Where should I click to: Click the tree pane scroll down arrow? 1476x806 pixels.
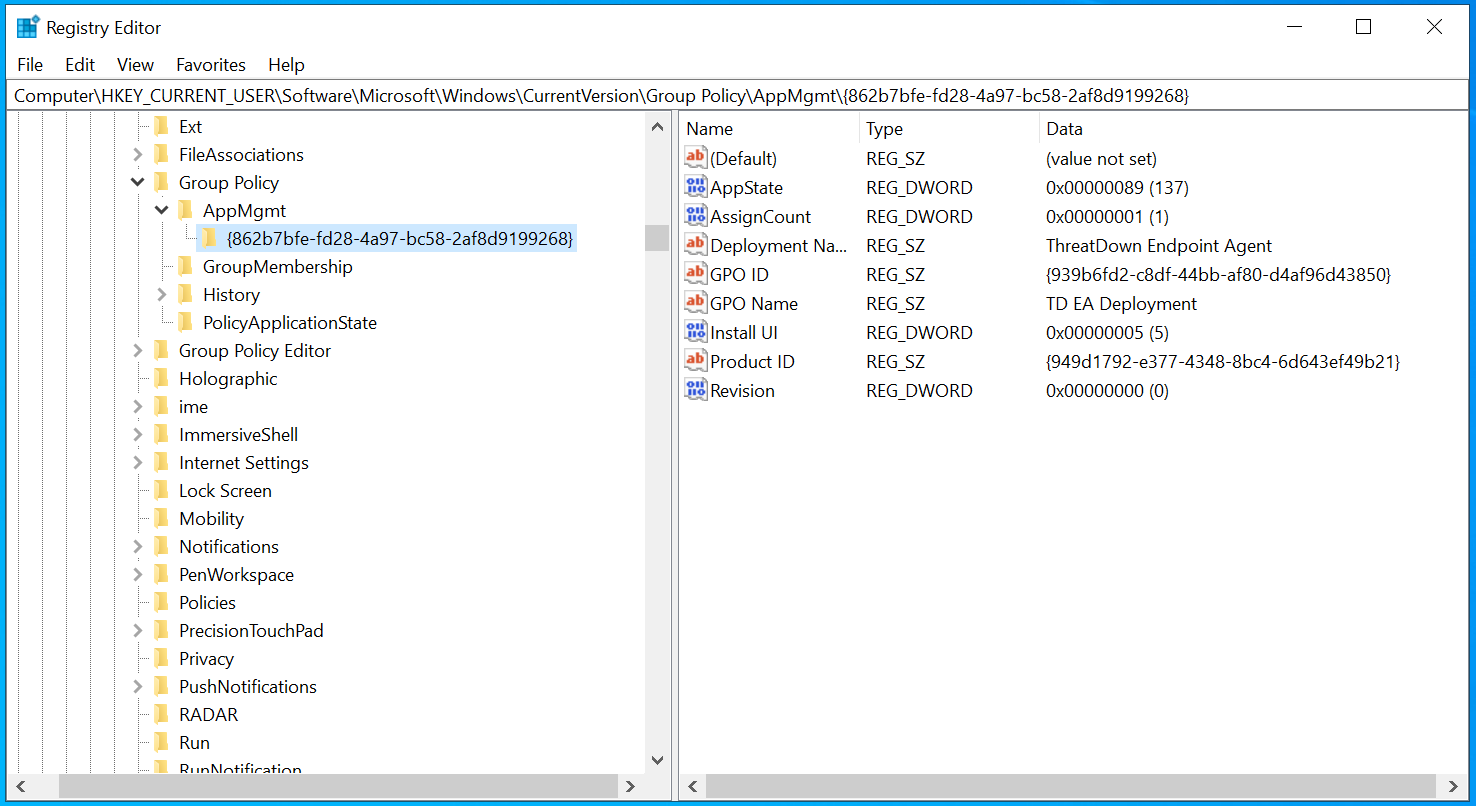click(x=657, y=761)
